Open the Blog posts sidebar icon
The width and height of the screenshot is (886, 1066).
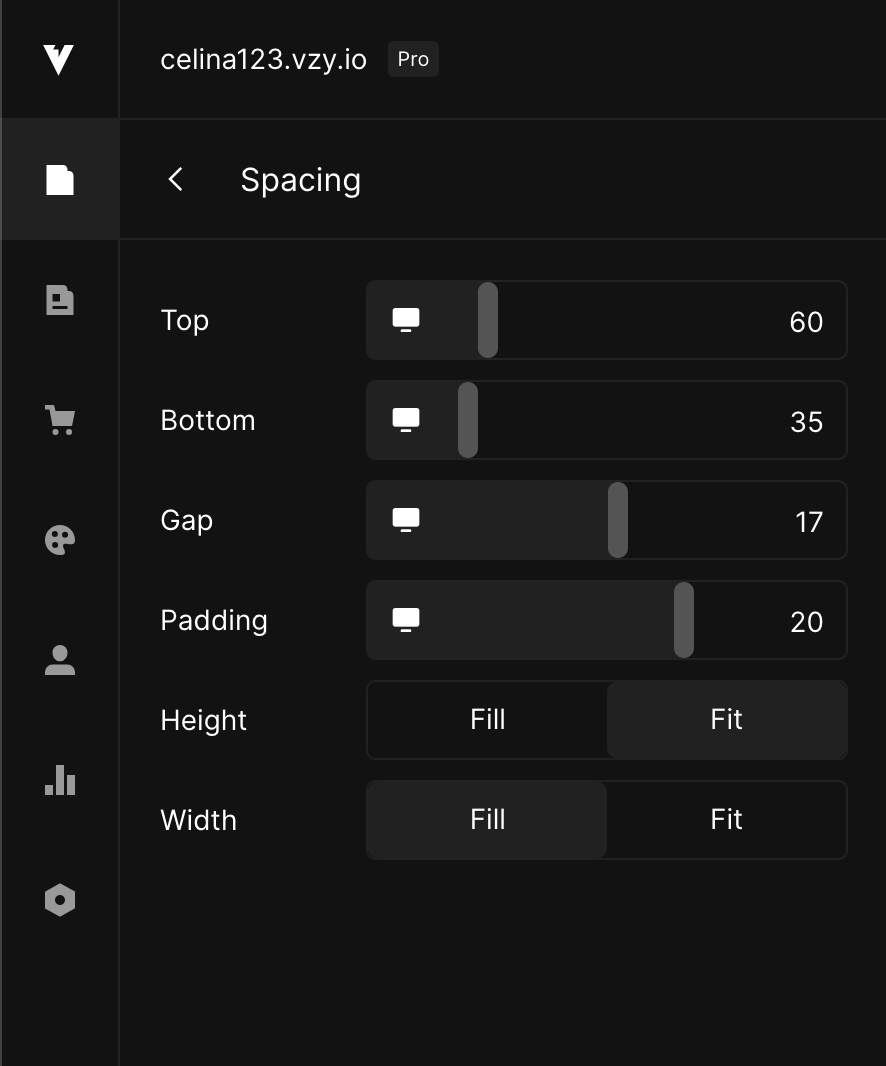(x=60, y=300)
